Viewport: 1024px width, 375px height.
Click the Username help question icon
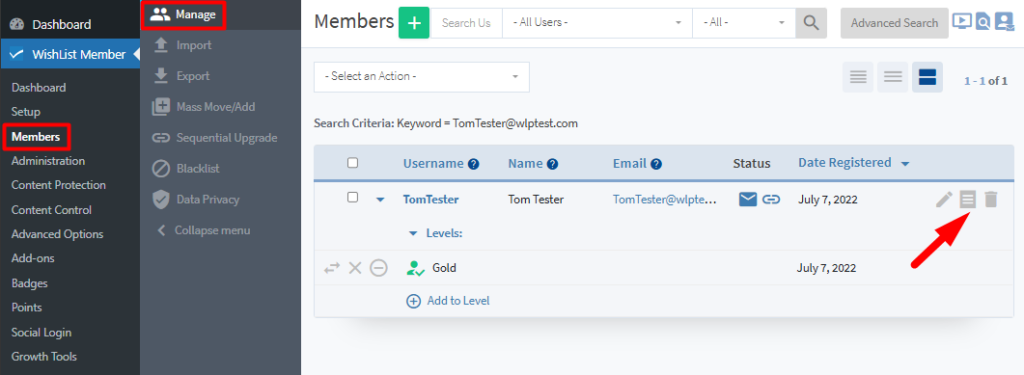pyautogui.click(x=474, y=164)
